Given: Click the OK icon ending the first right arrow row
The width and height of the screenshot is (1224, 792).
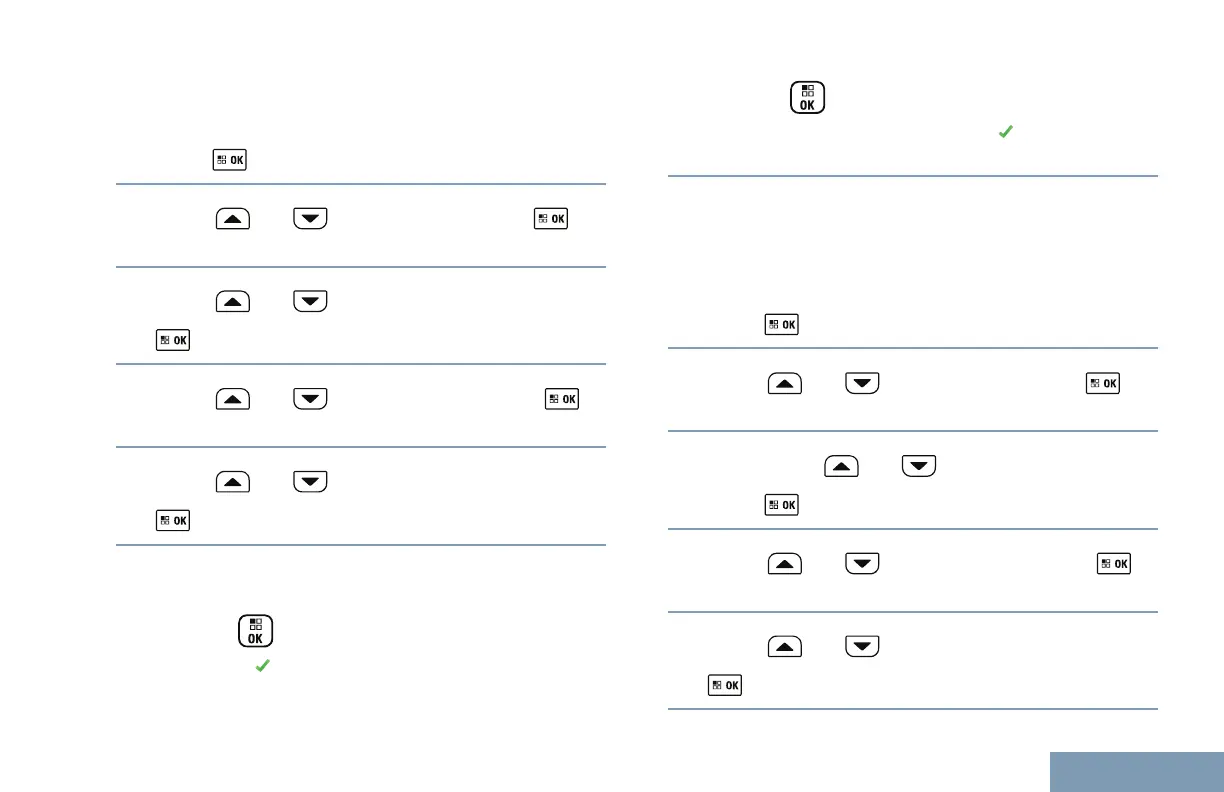Looking at the screenshot, I should tap(1104, 383).
